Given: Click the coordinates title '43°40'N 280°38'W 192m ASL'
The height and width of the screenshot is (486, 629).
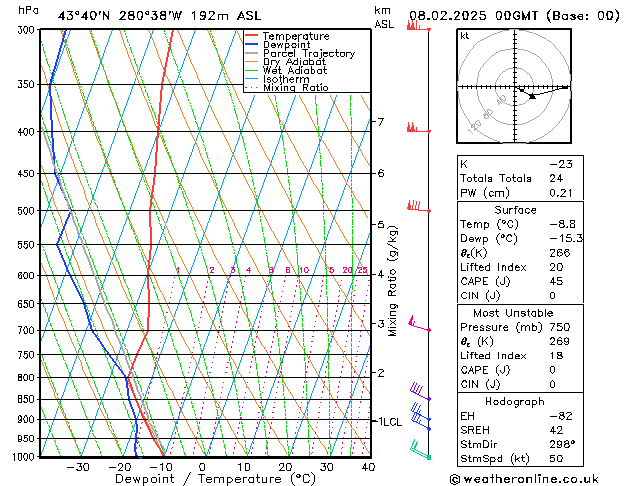Looking at the screenshot, I should [159, 16].
